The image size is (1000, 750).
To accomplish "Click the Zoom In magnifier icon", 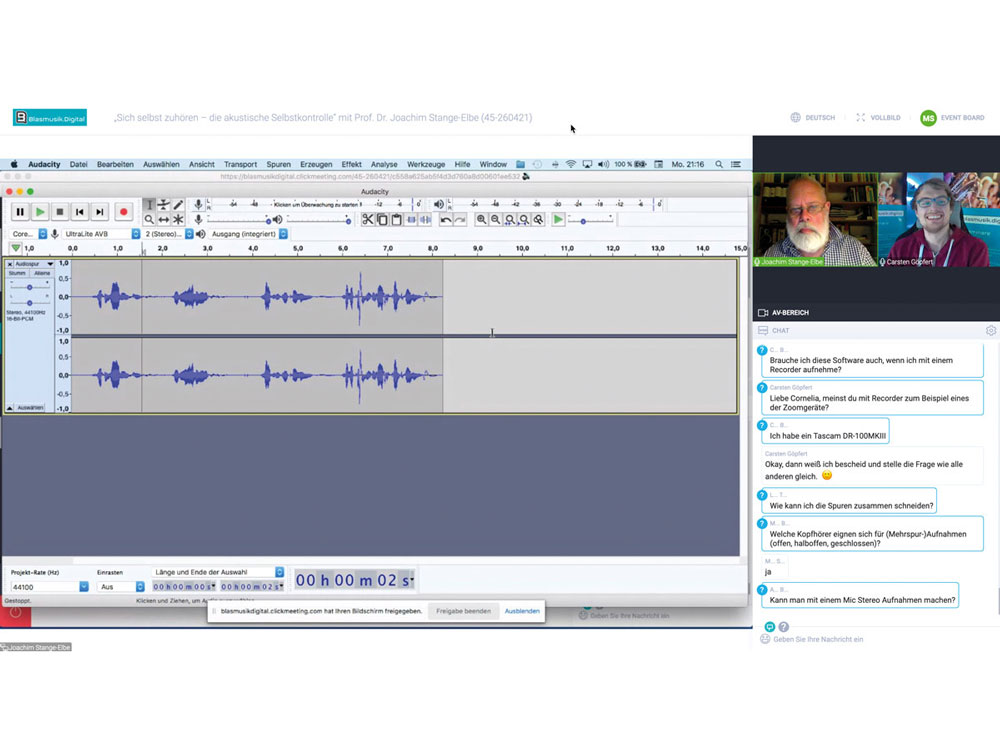I will 482,219.
